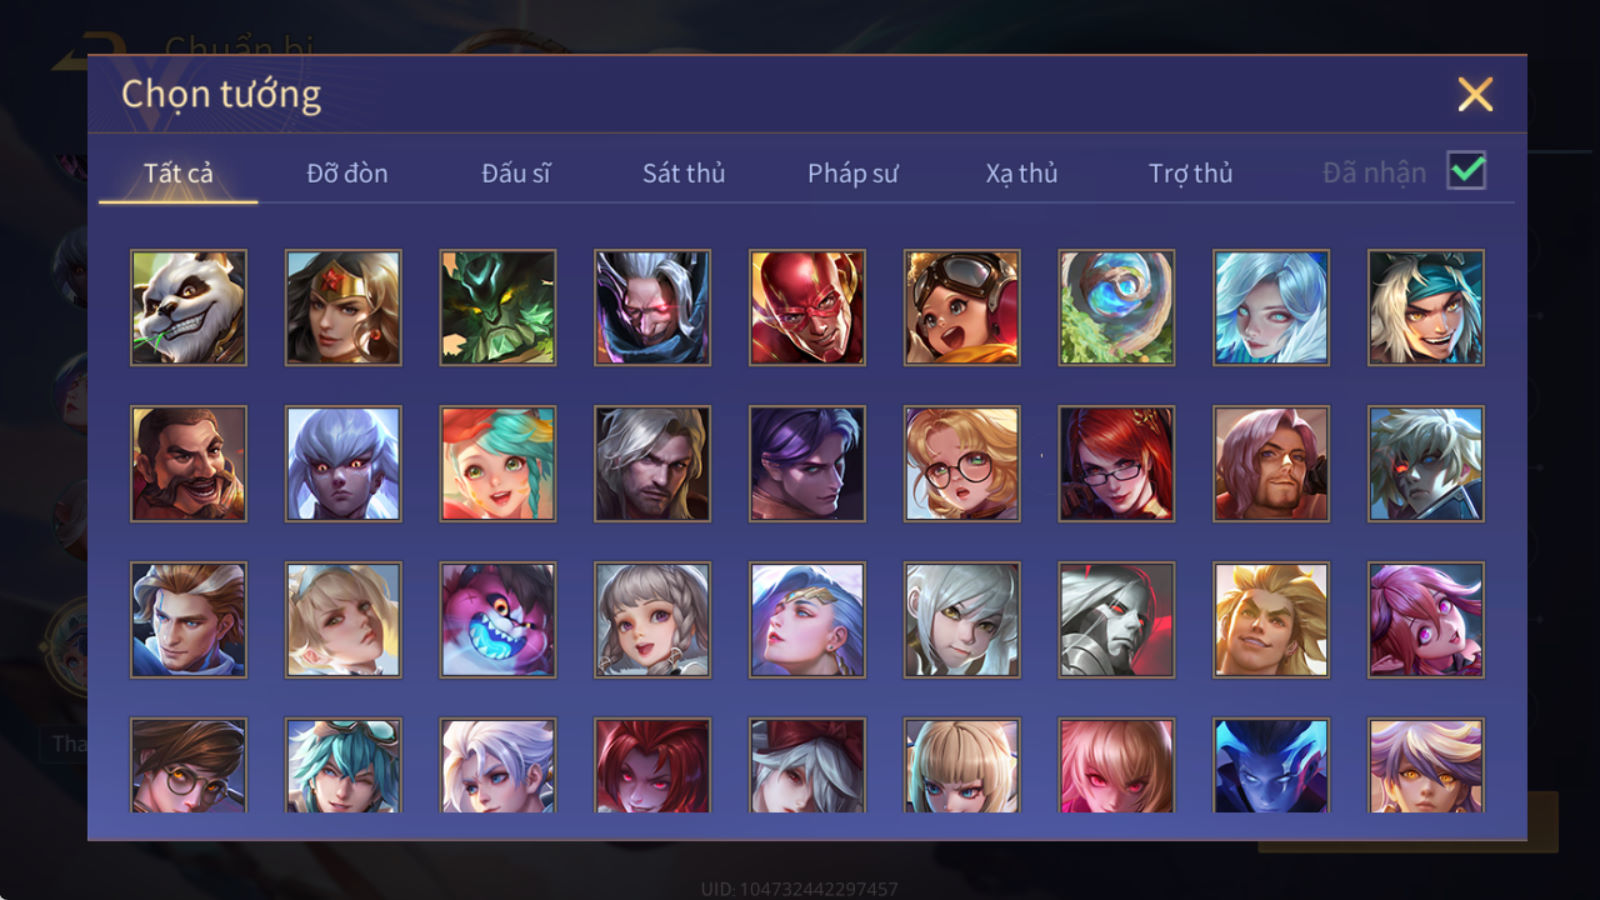
Task: Select the green leafy tree monster hero
Action: (x=498, y=307)
